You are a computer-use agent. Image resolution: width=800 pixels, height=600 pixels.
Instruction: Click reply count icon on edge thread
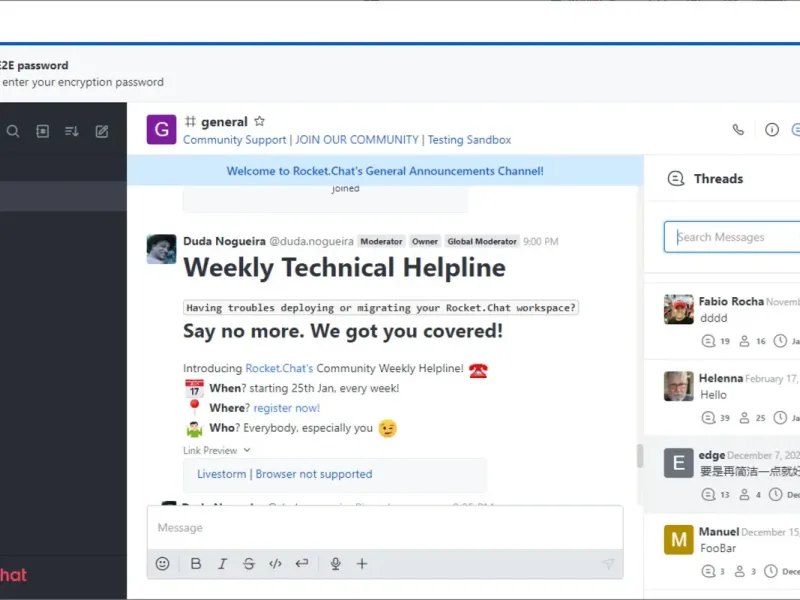pyautogui.click(x=708, y=494)
